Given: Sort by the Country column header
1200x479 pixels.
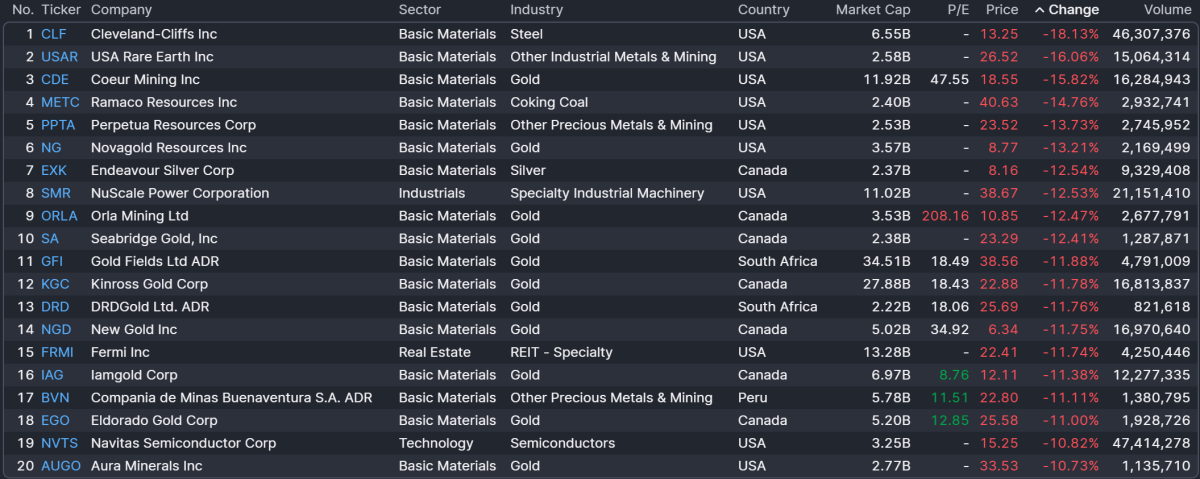Looking at the screenshot, I should [x=763, y=10].
